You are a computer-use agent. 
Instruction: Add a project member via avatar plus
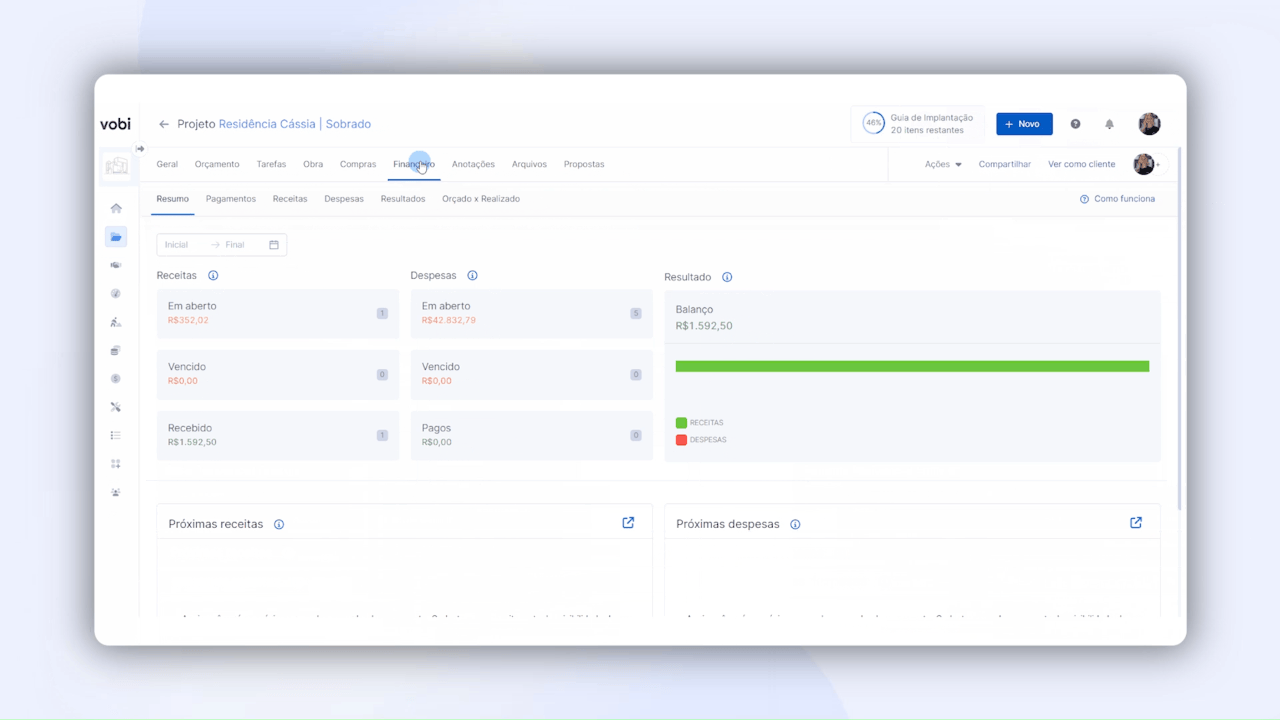click(x=1146, y=164)
